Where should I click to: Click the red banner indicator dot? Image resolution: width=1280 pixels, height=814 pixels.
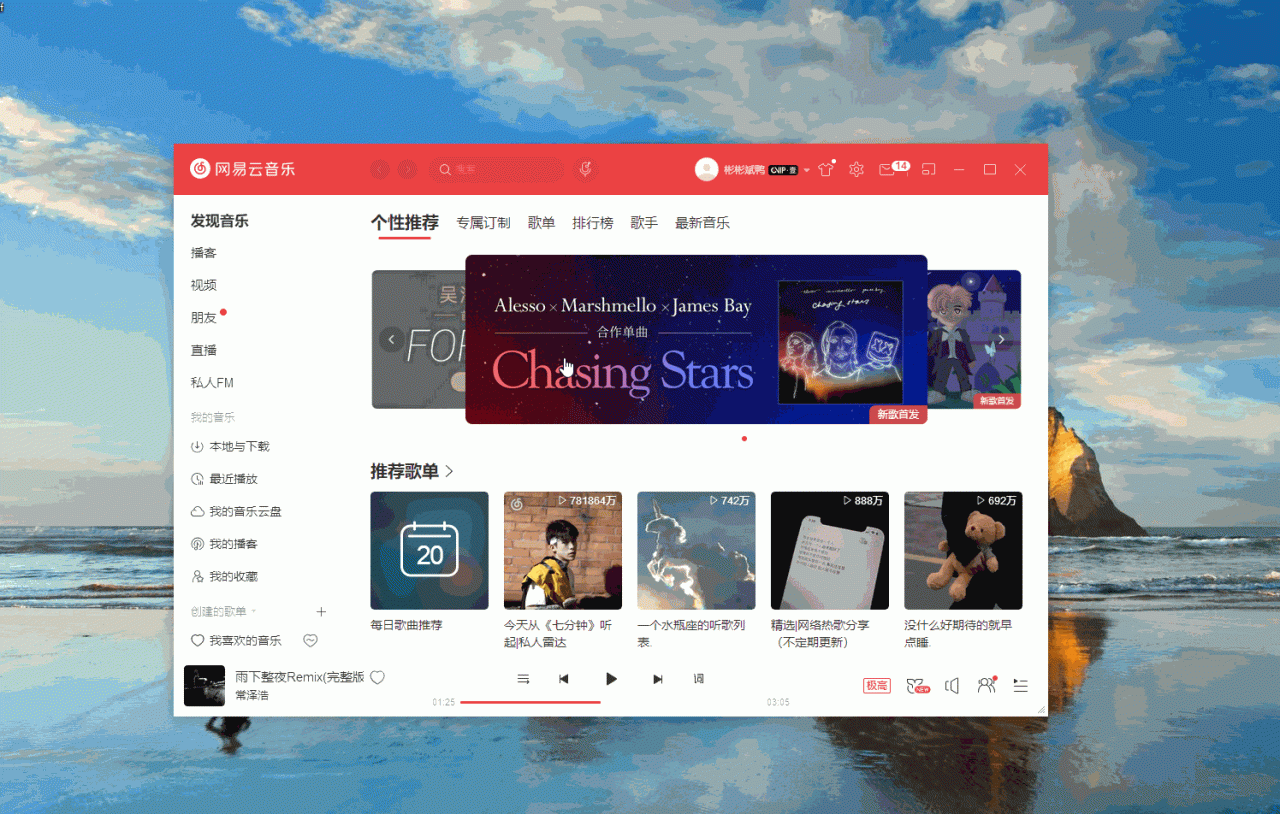[x=744, y=438]
